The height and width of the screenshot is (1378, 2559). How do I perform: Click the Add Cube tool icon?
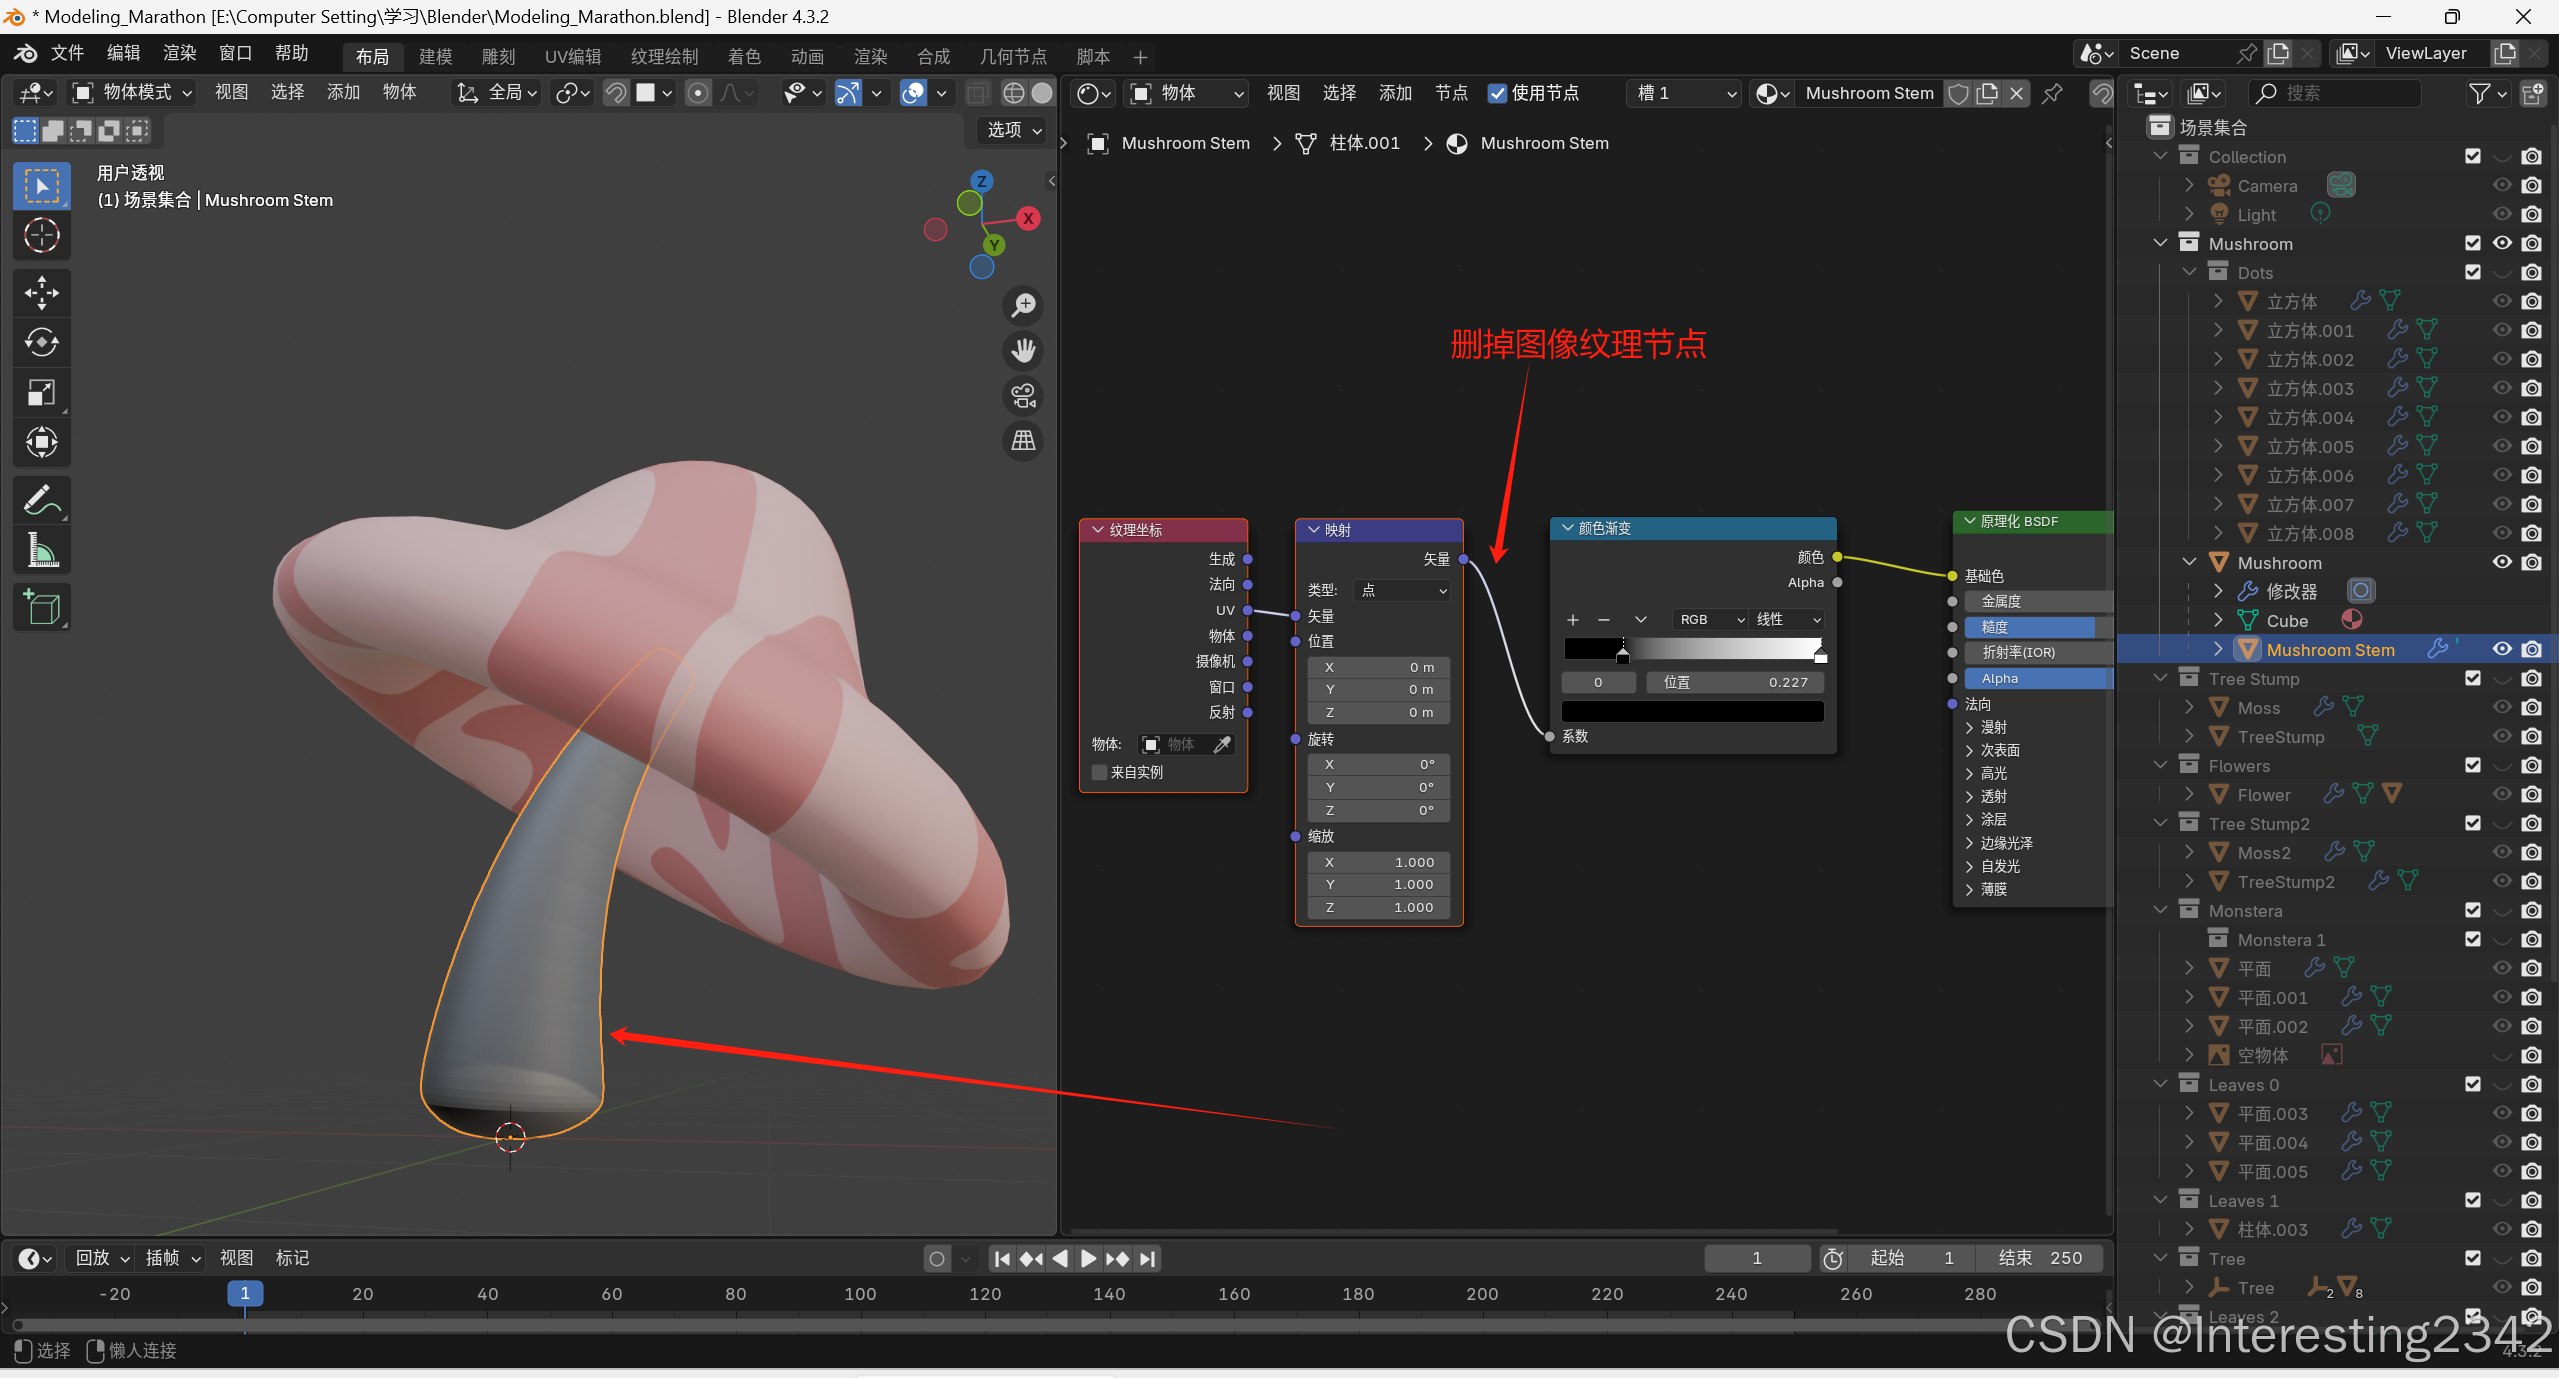click(x=41, y=607)
